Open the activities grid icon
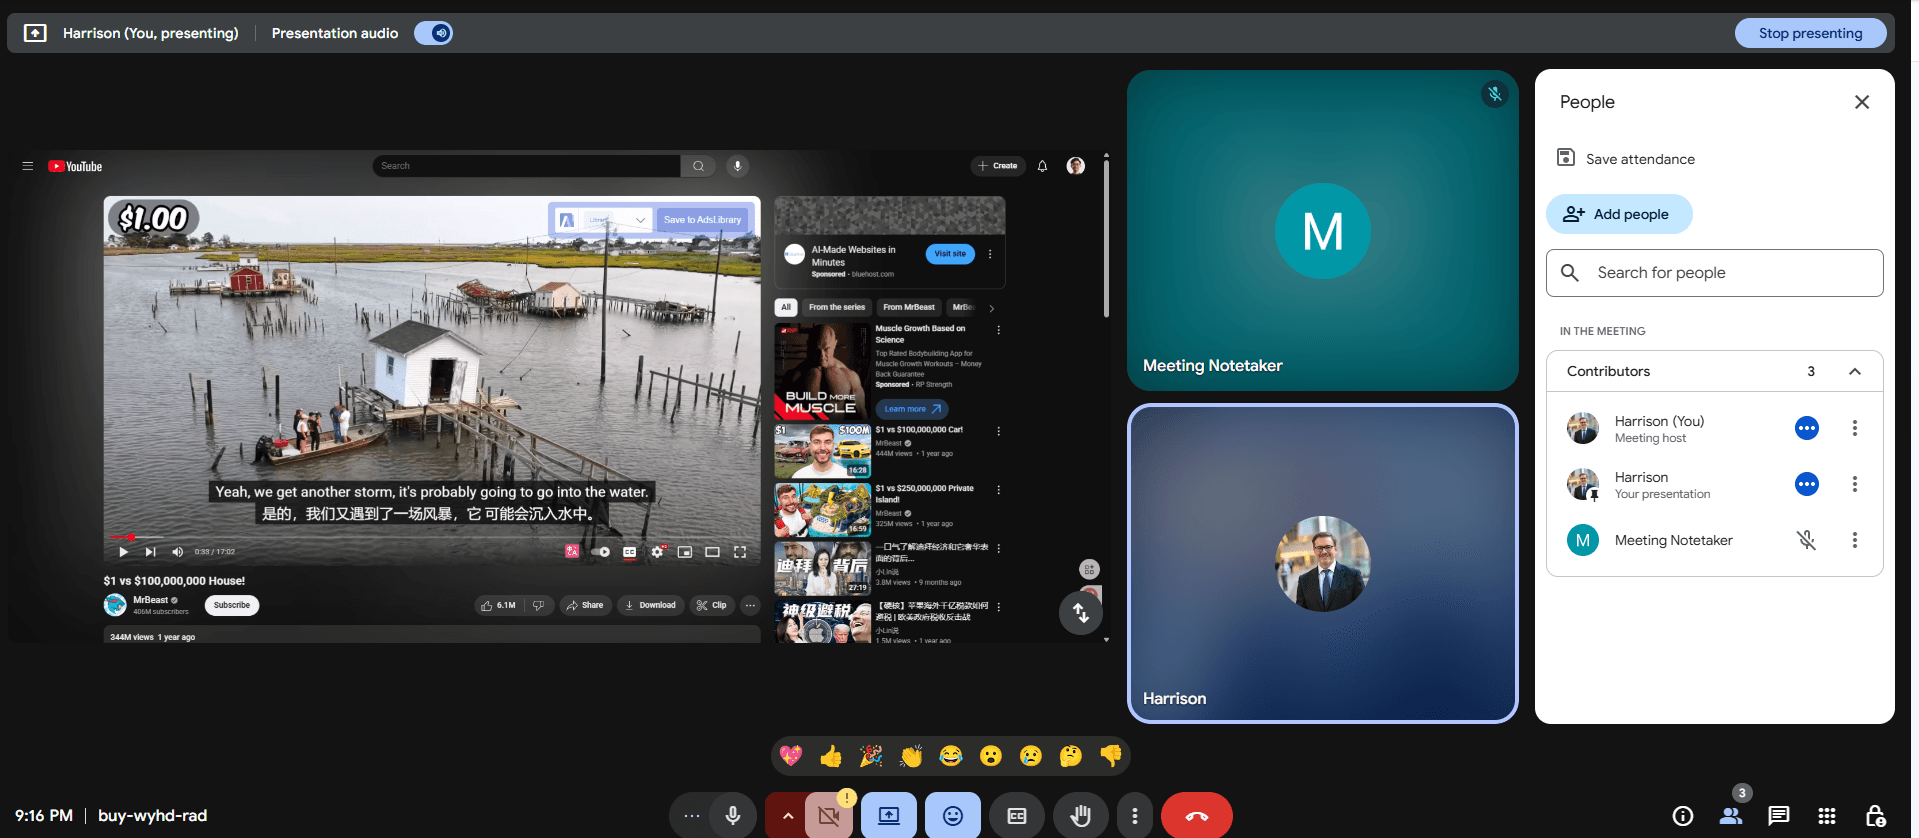This screenshot has width=1919, height=838. (x=1826, y=816)
